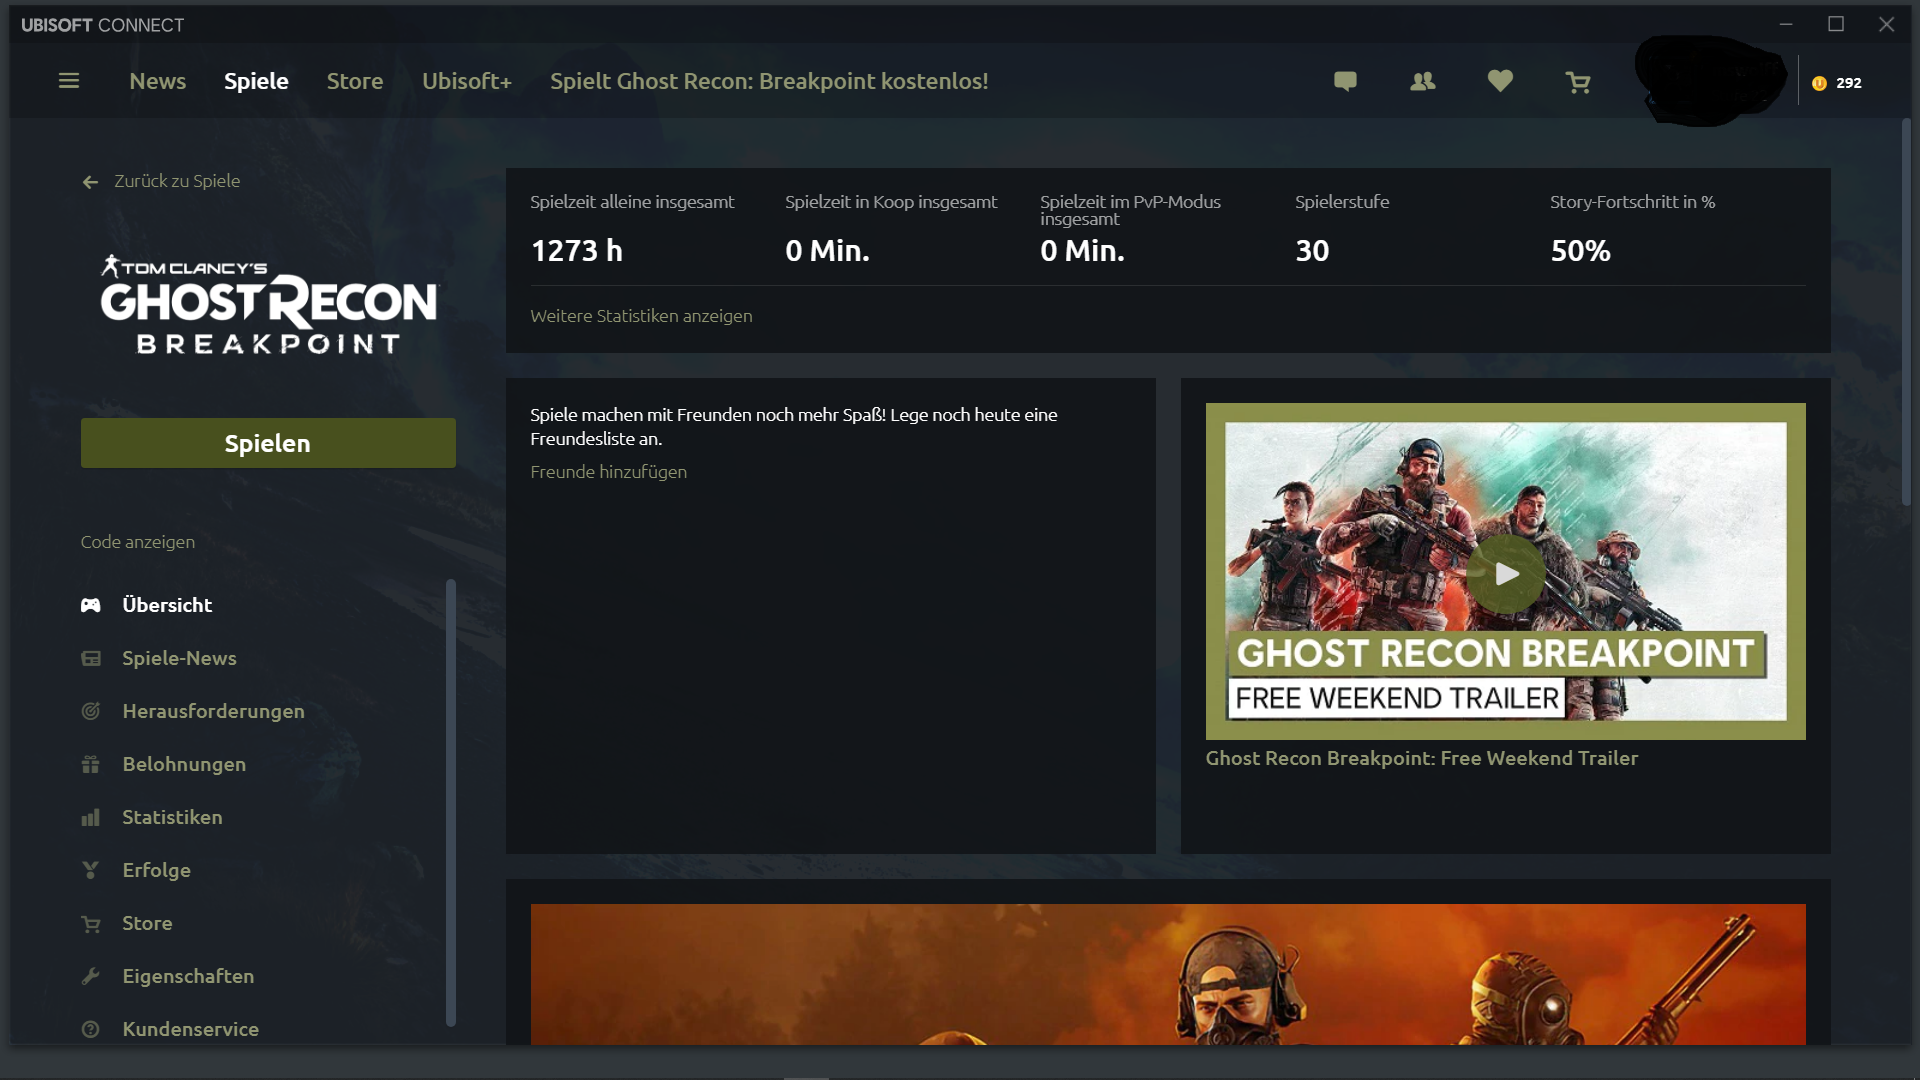Click the Code anzeigen link
Image resolution: width=1920 pixels, height=1080 pixels.
point(138,542)
